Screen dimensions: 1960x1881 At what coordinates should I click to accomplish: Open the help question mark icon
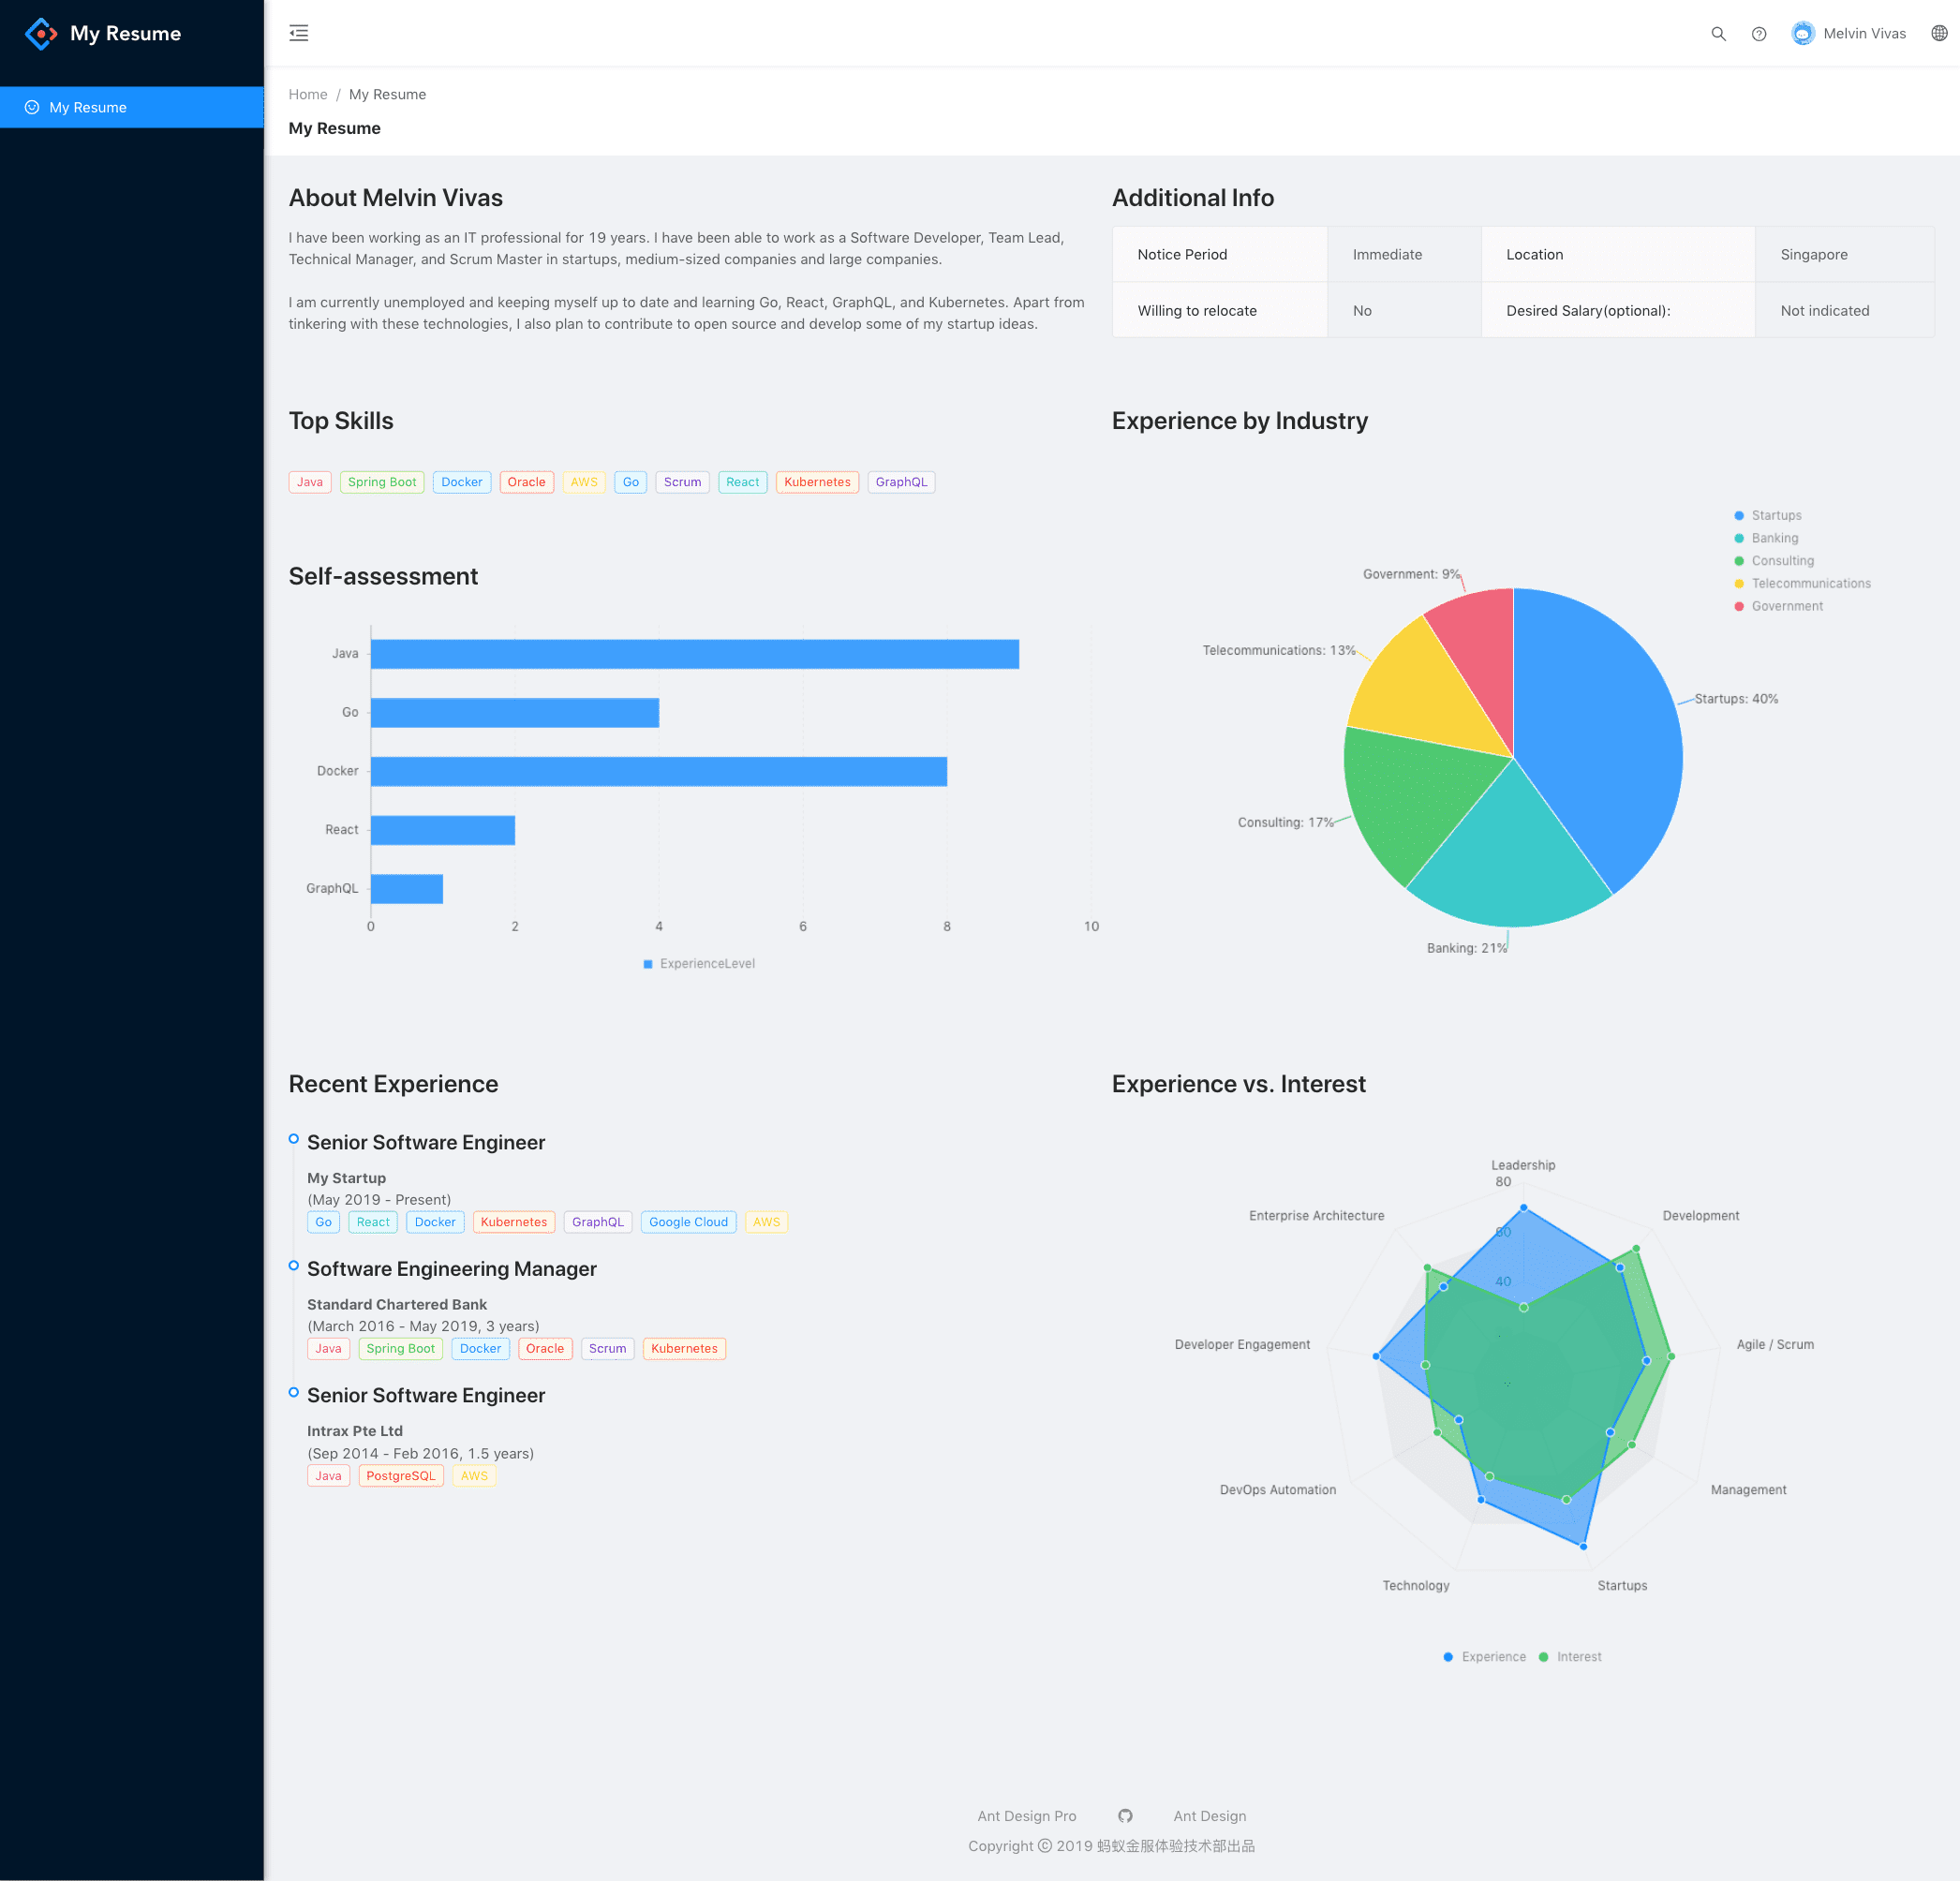click(x=1759, y=33)
